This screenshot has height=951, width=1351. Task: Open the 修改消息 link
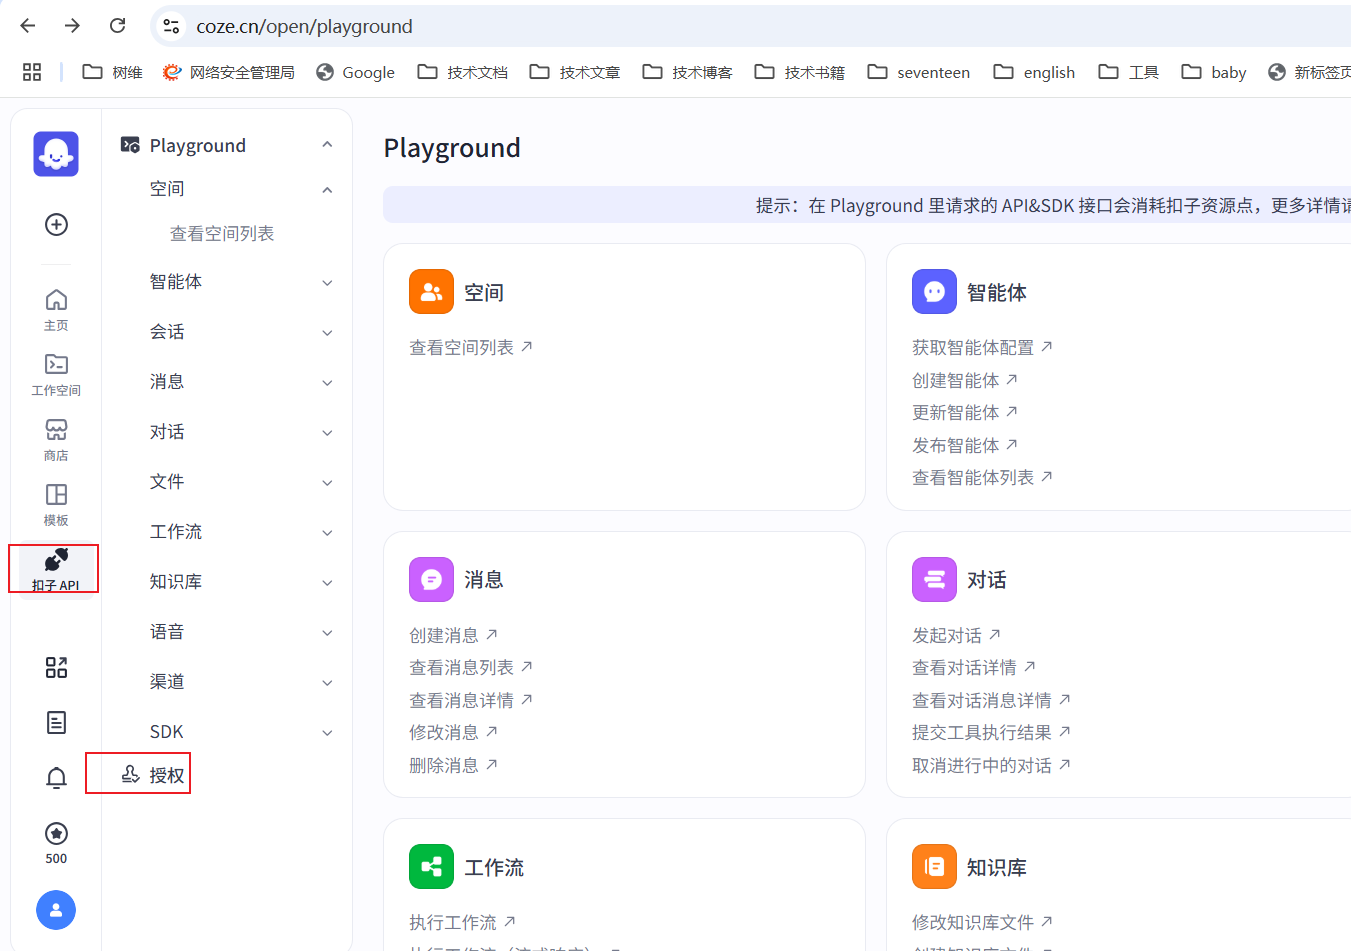click(x=453, y=732)
